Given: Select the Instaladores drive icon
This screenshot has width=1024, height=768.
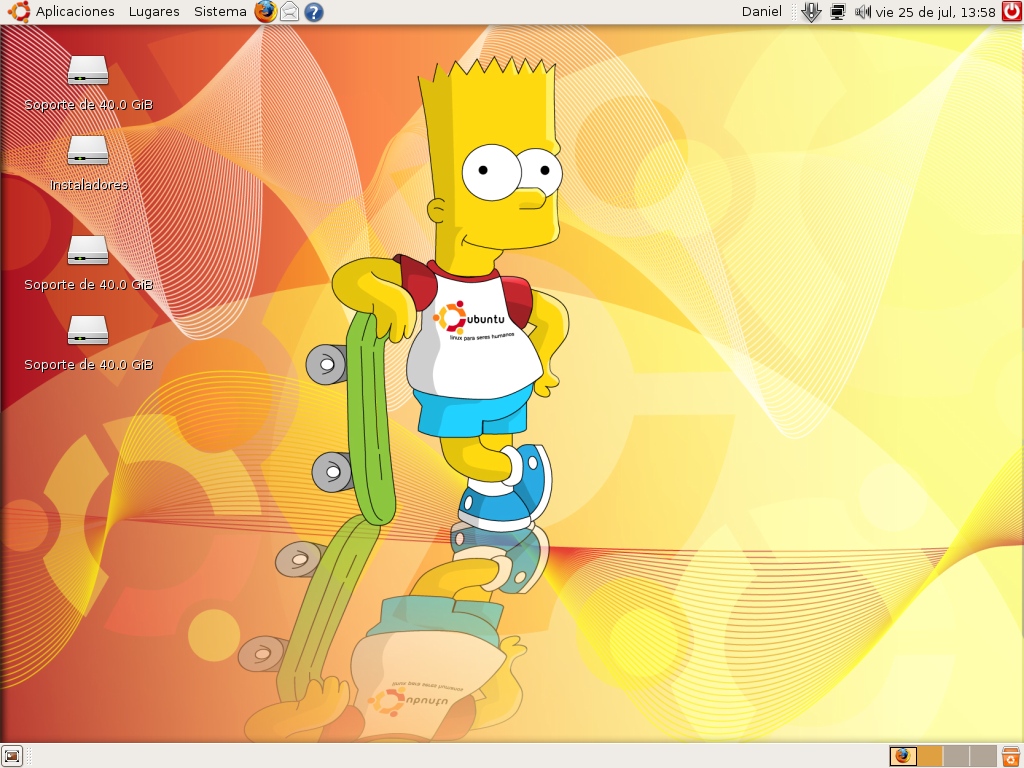Looking at the screenshot, I should coord(88,151).
